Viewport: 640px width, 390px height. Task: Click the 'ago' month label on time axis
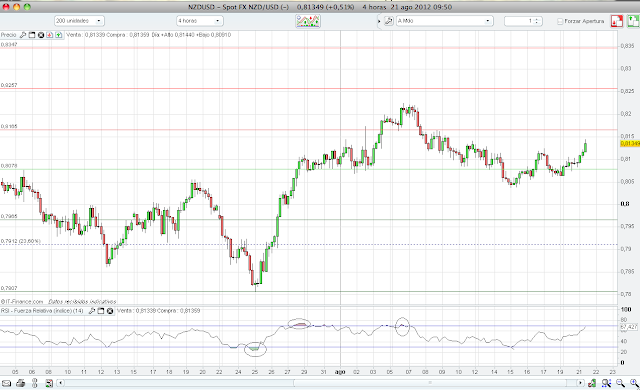[x=340, y=372]
